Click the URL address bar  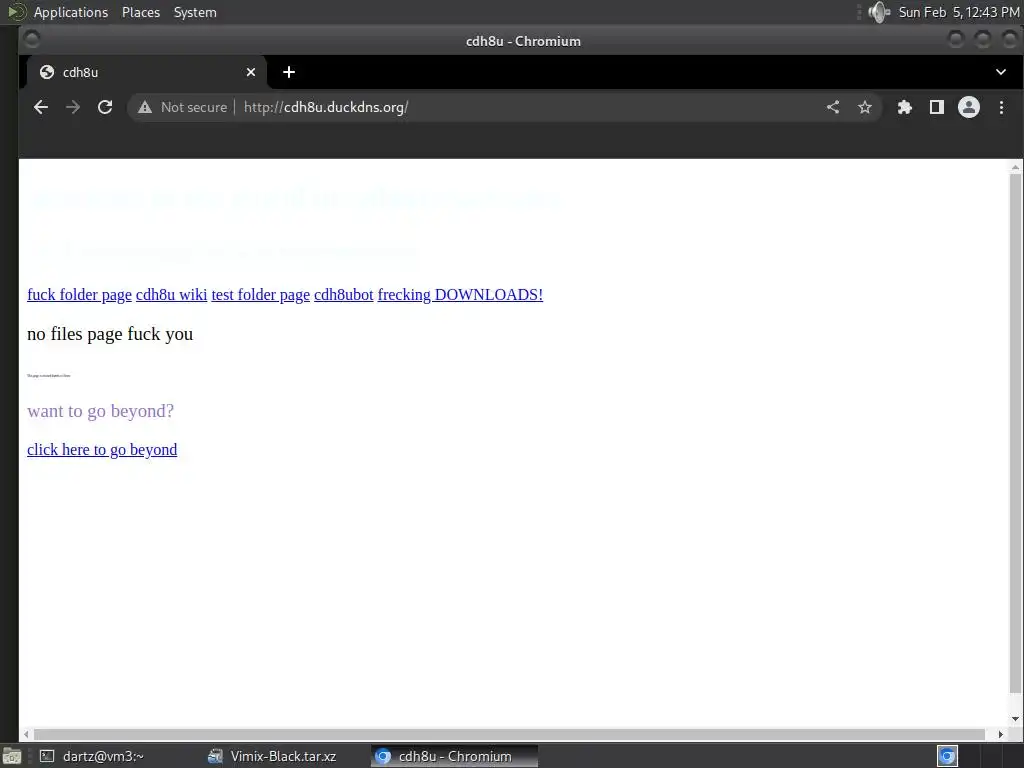click(503, 107)
